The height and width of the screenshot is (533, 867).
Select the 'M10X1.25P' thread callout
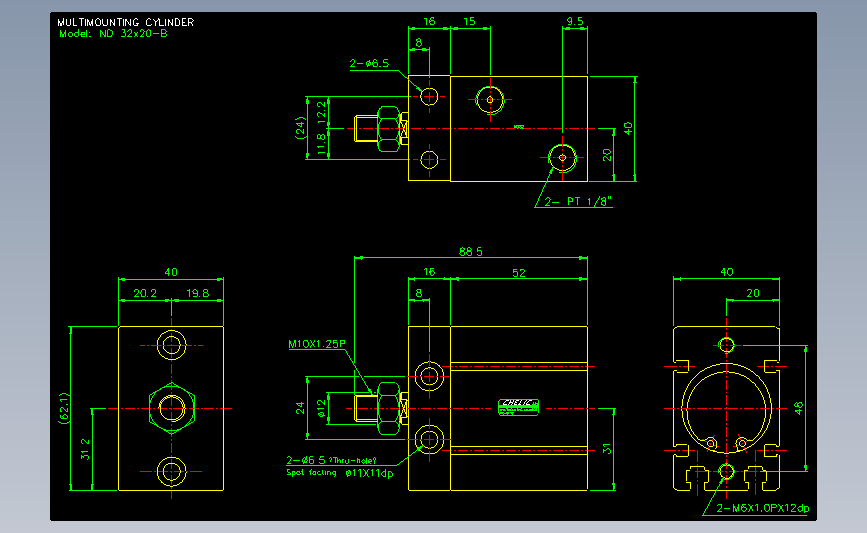pyautogui.click(x=317, y=344)
